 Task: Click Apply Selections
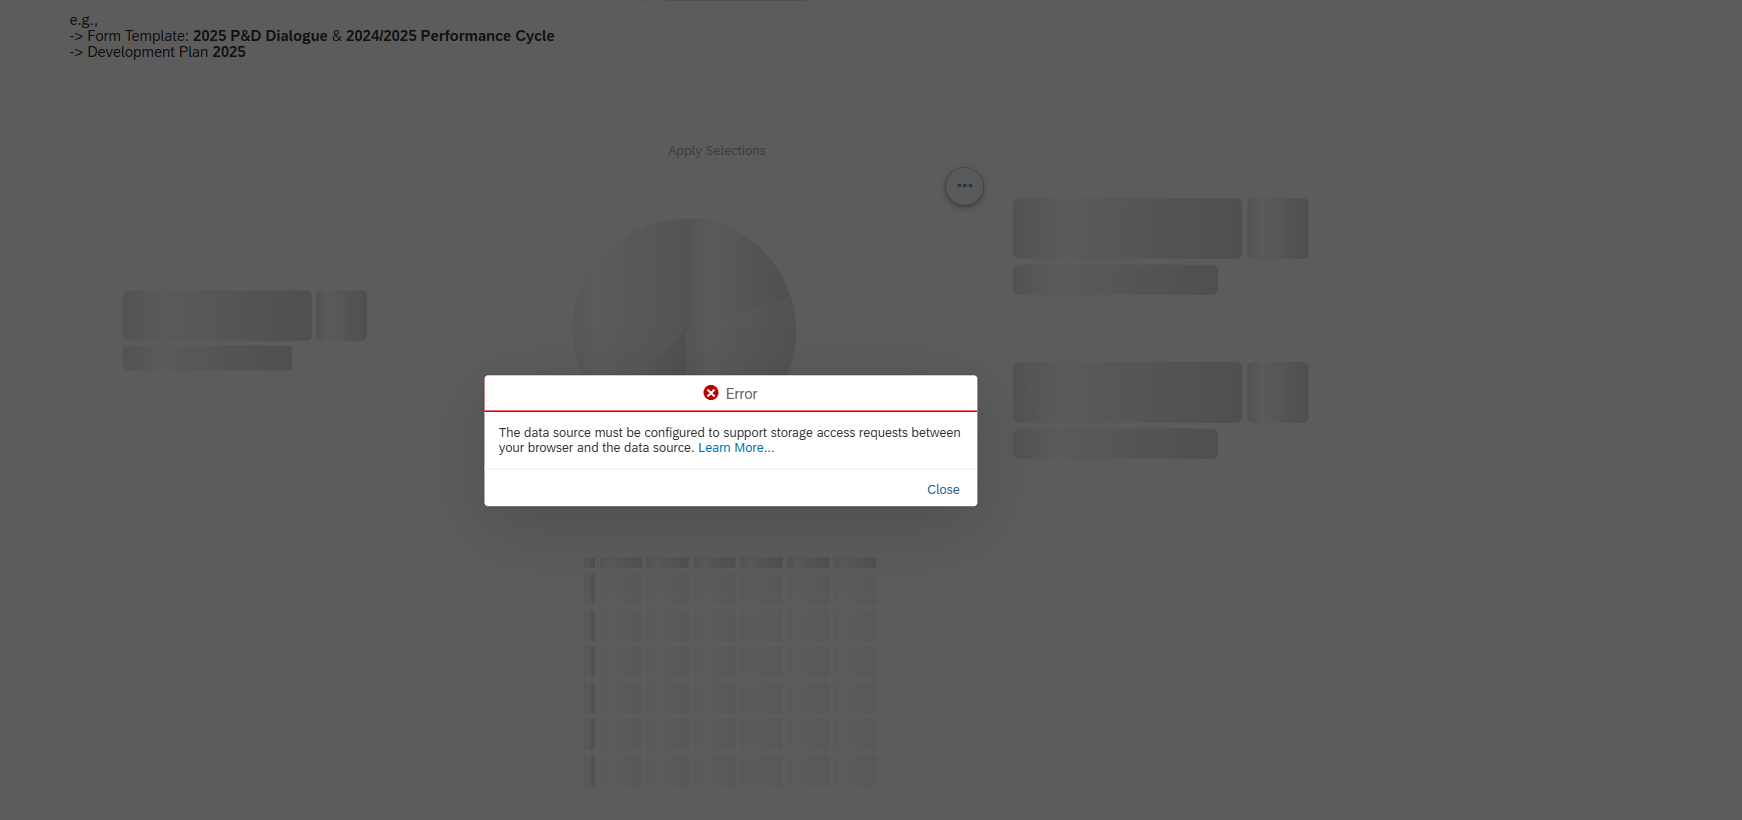[x=717, y=151]
